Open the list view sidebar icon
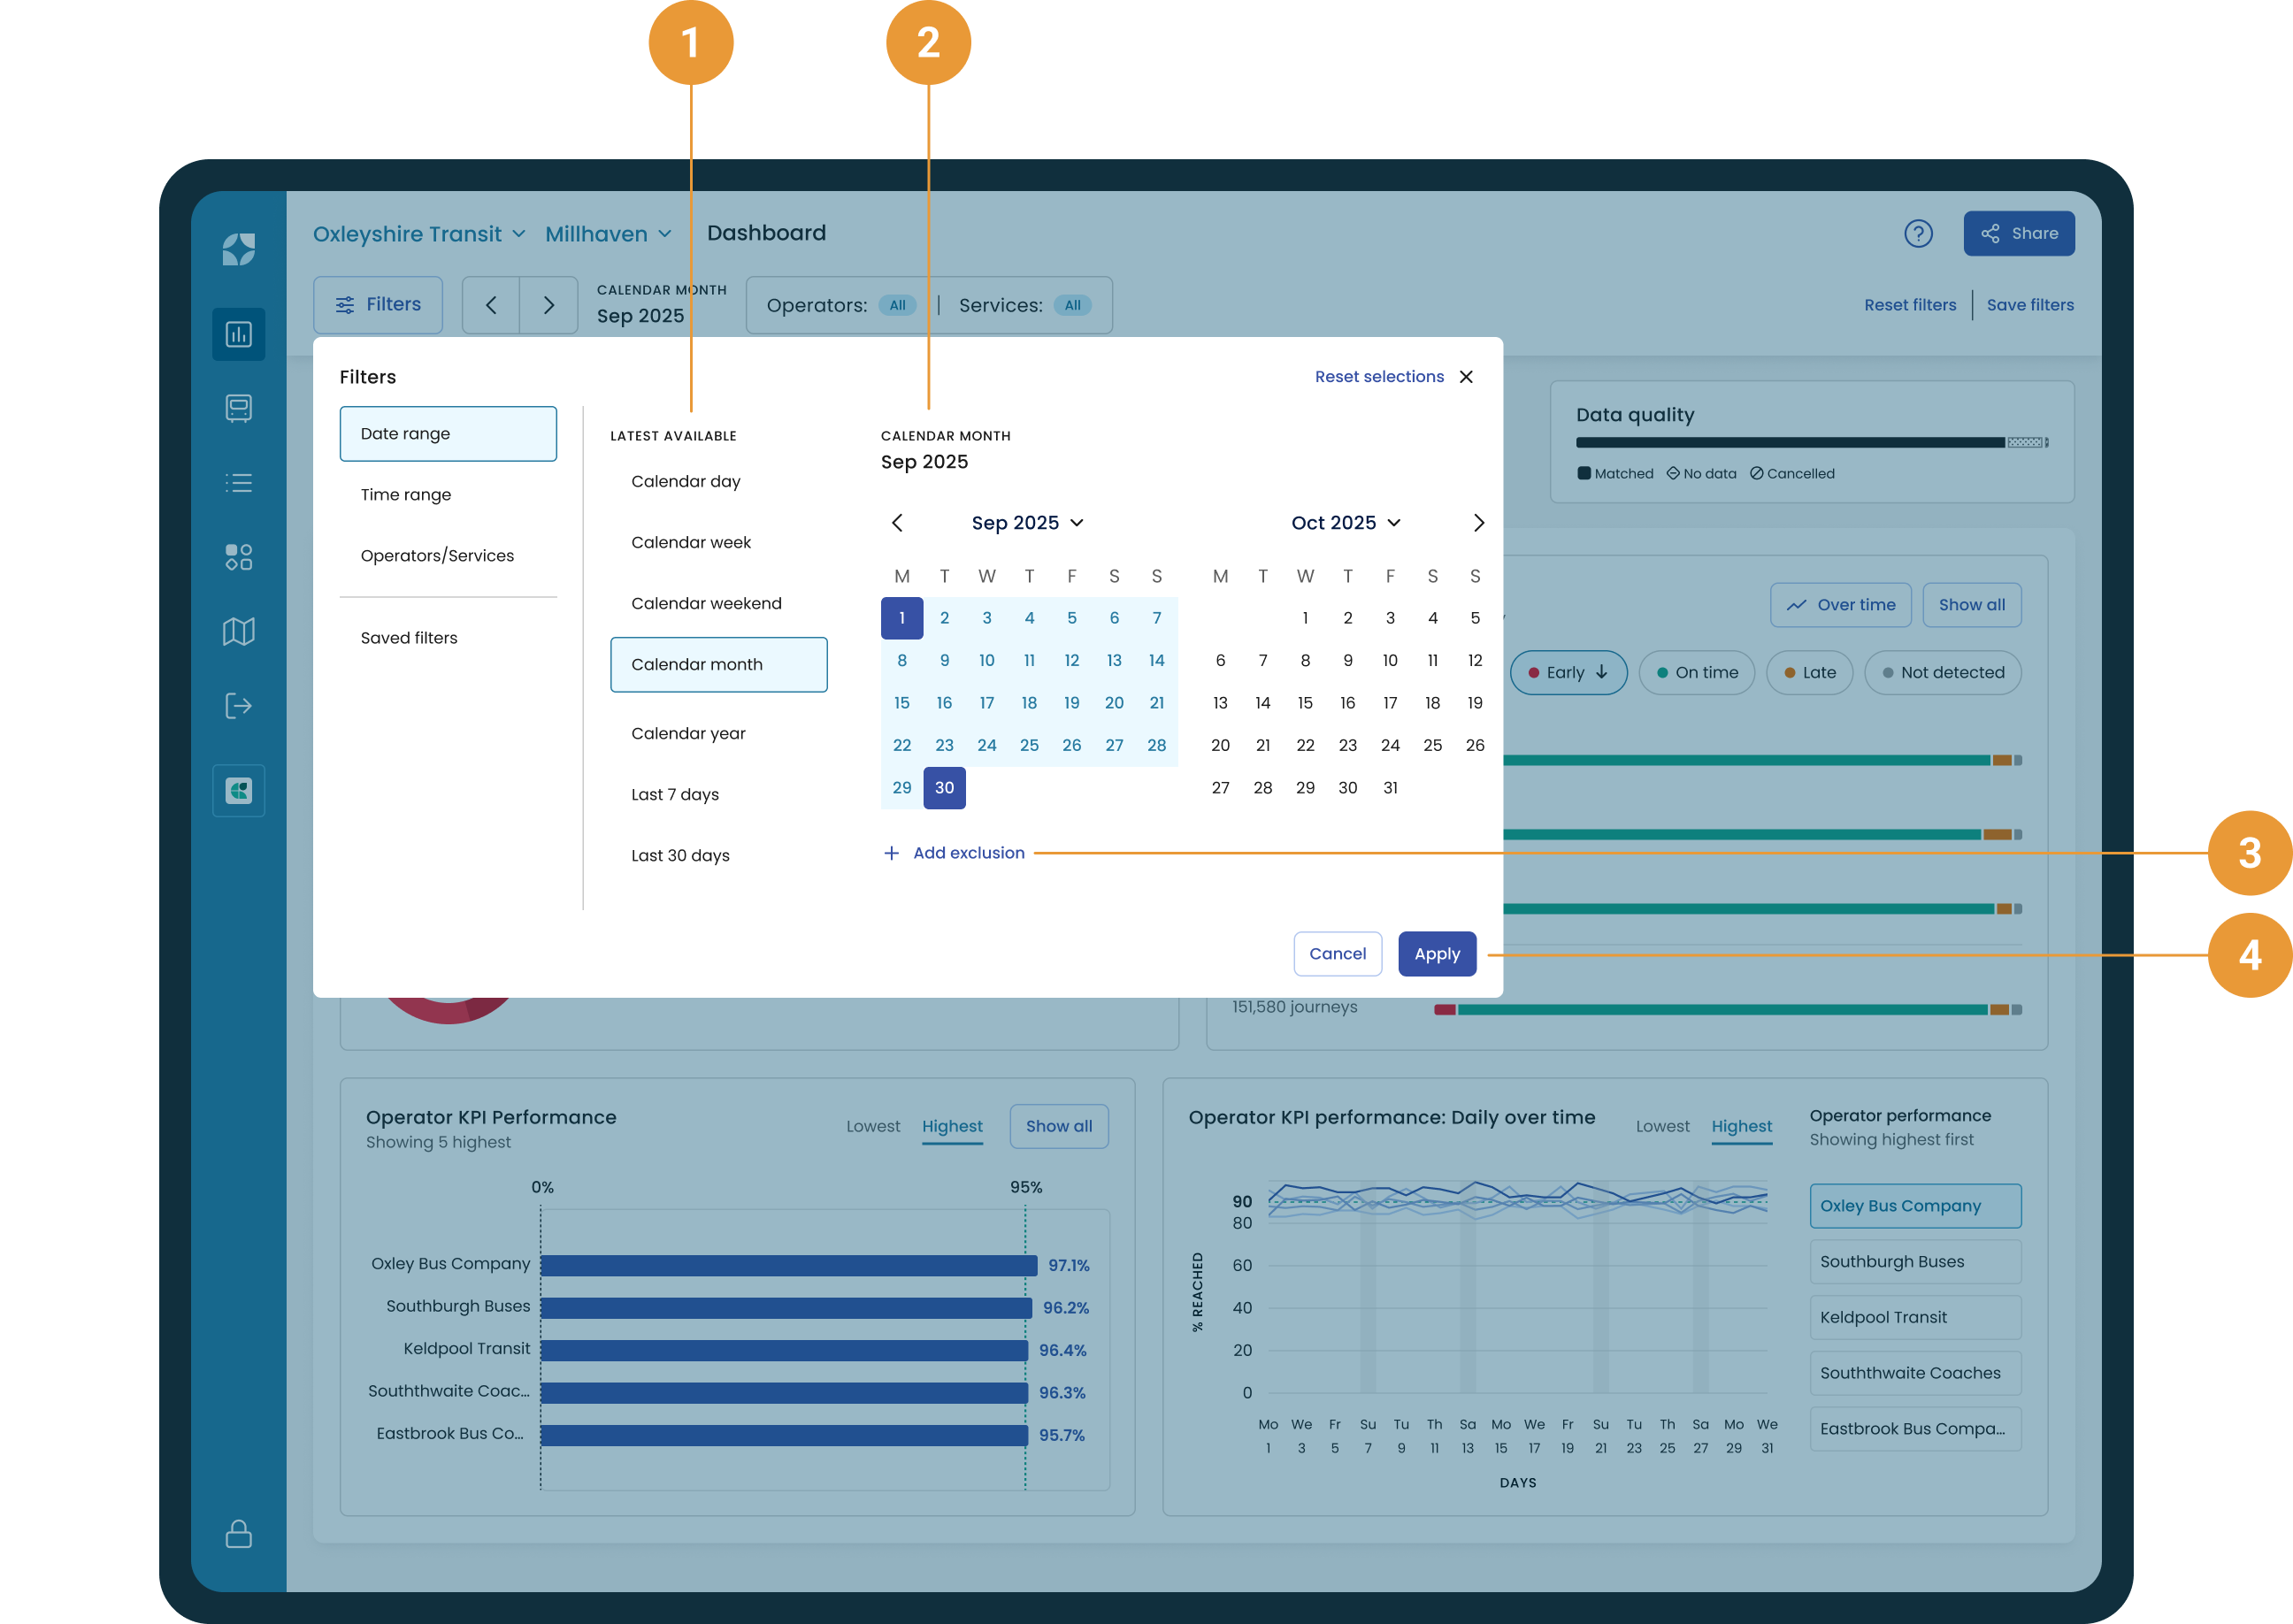Viewport: 2293px width, 1624px height. click(x=238, y=483)
